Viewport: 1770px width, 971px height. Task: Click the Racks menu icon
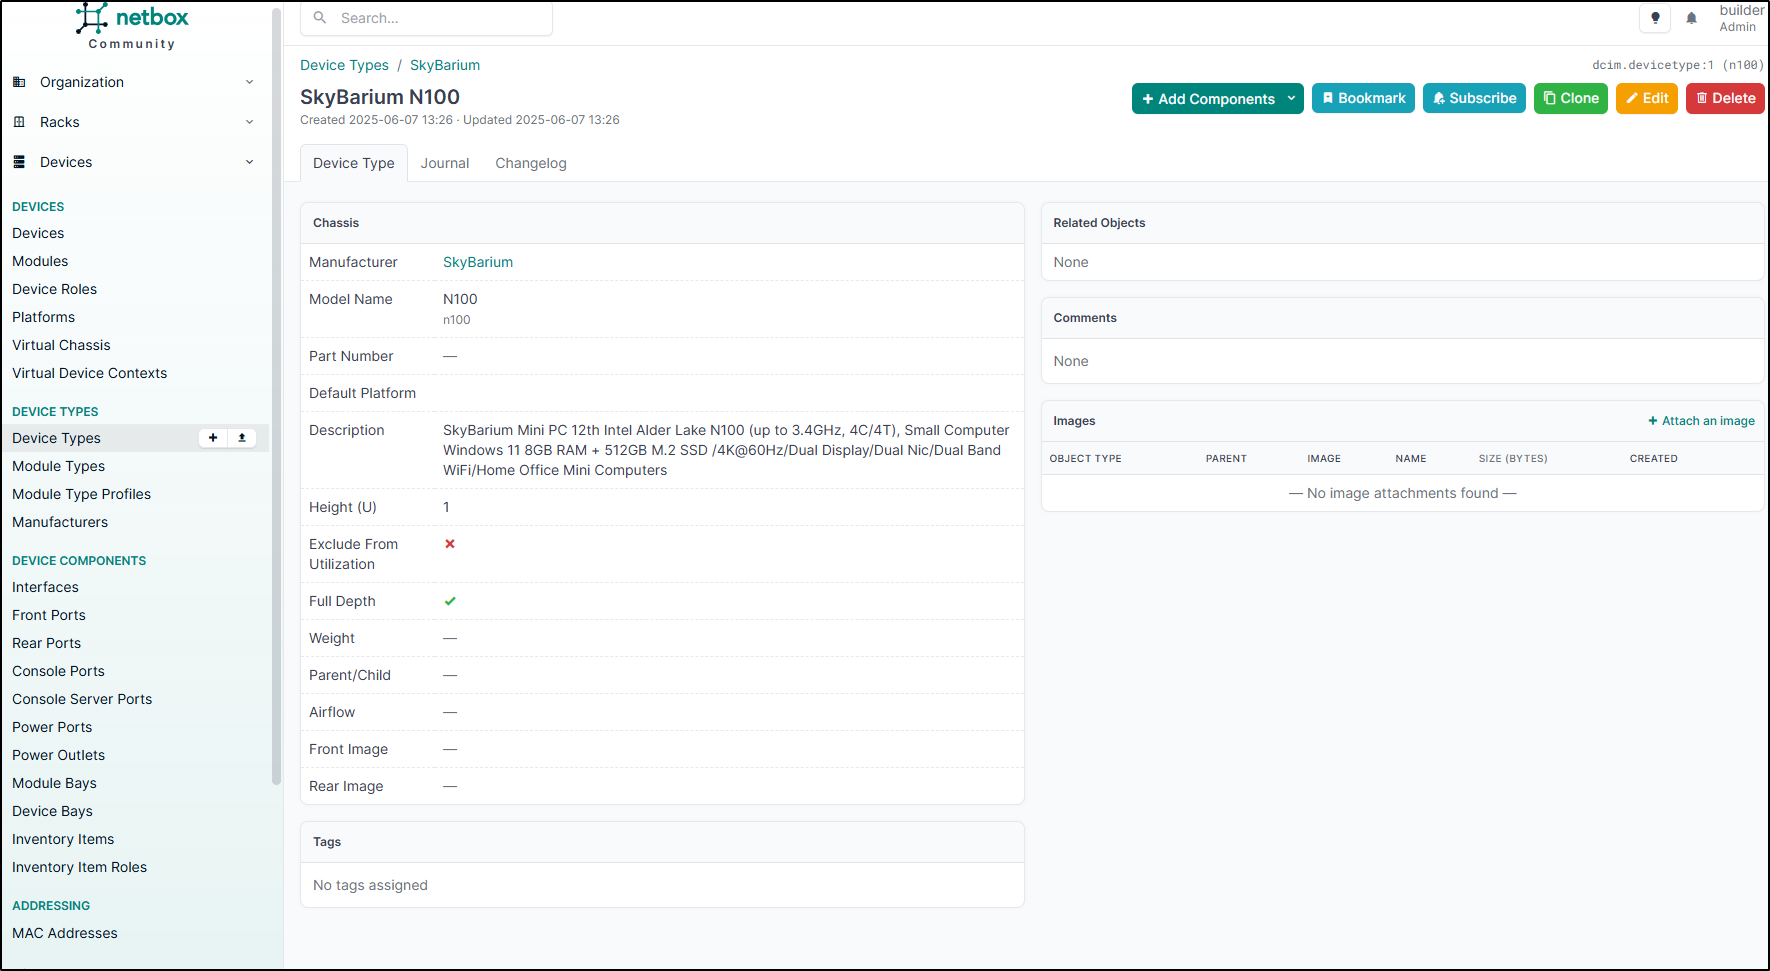coord(19,122)
